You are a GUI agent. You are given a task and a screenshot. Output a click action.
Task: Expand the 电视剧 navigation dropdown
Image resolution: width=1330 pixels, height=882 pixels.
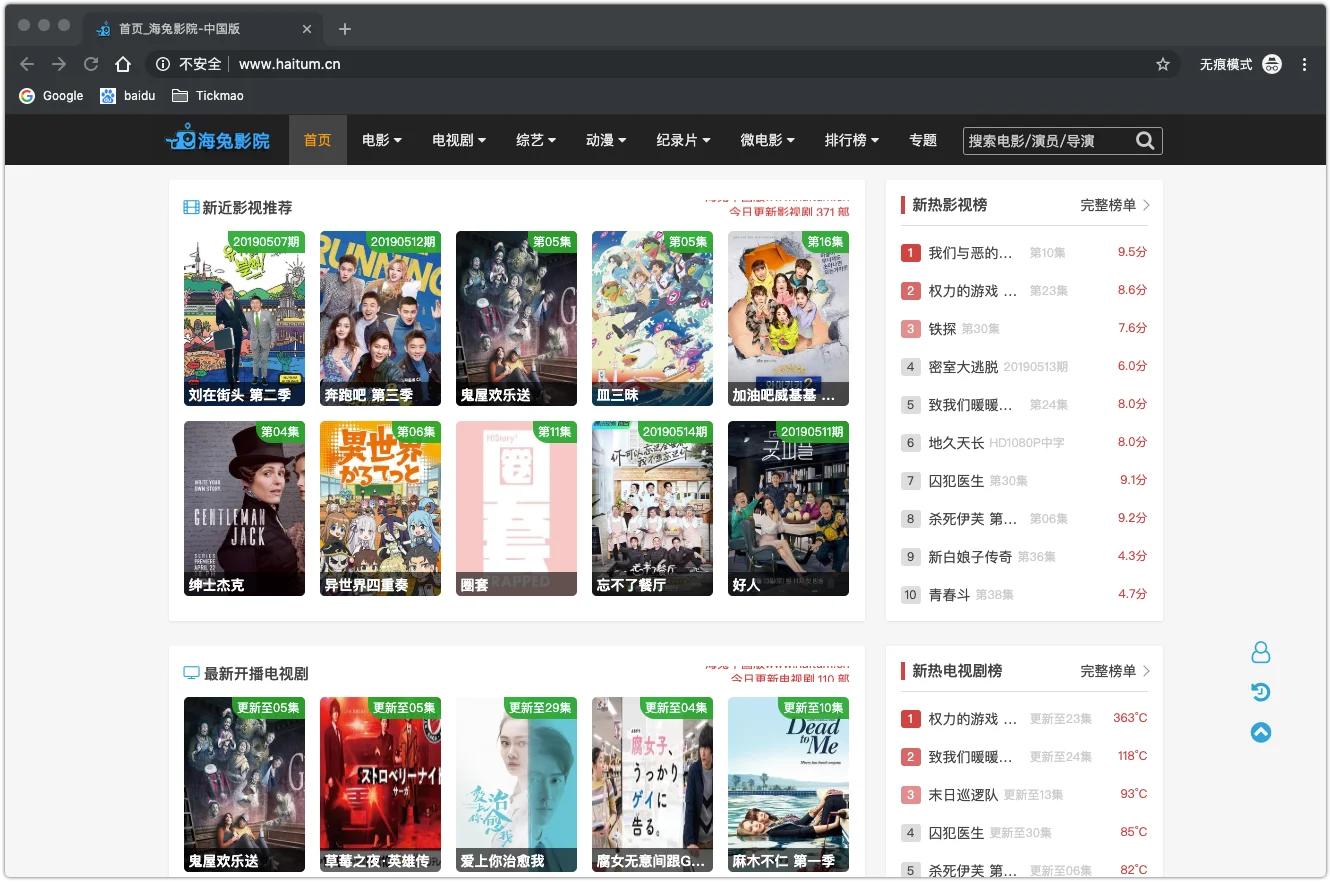pos(459,140)
